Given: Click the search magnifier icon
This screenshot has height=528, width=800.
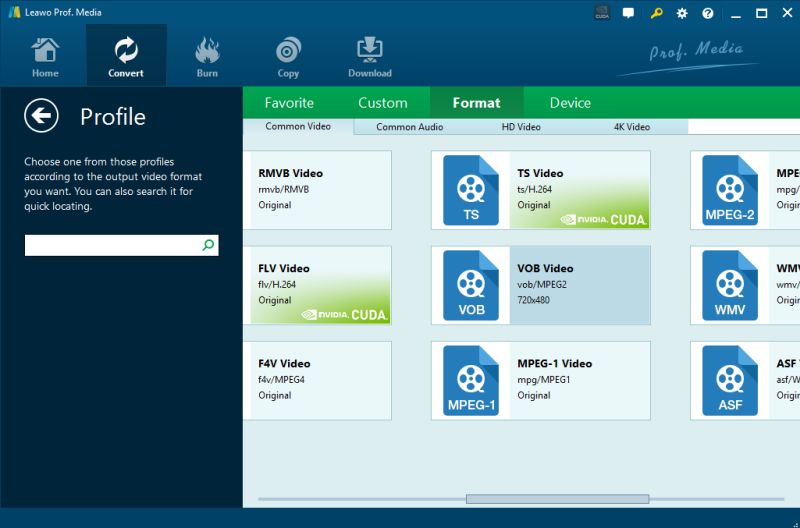Looking at the screenshot, I should coord(208,245).
